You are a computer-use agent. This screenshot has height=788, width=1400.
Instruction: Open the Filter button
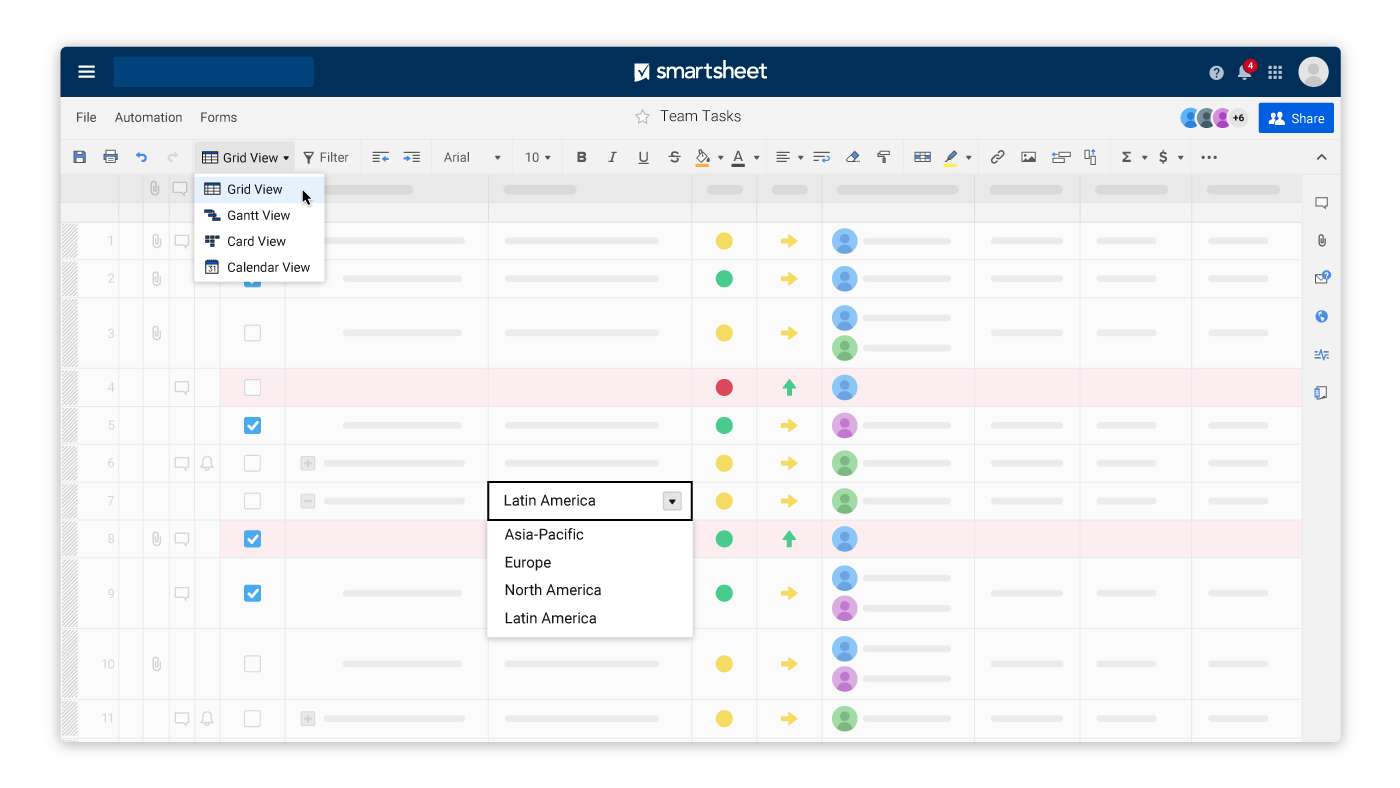pos(326,157)
